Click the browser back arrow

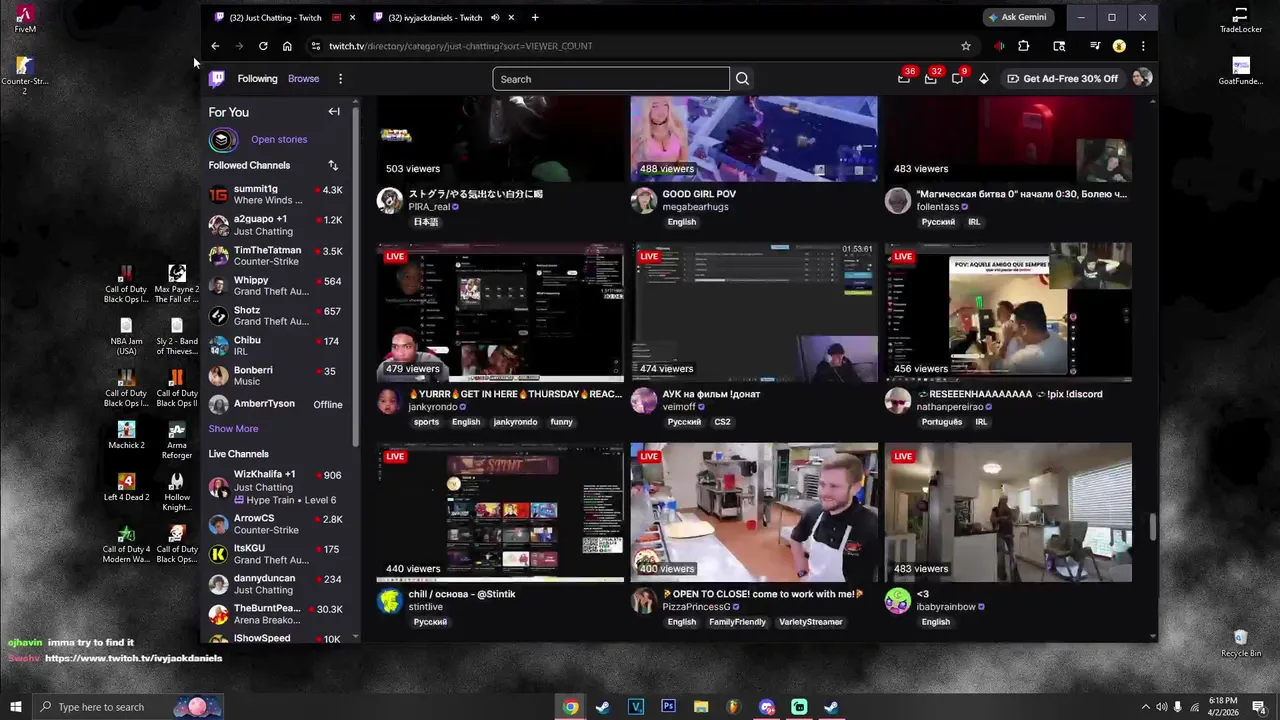coord(215,46)
